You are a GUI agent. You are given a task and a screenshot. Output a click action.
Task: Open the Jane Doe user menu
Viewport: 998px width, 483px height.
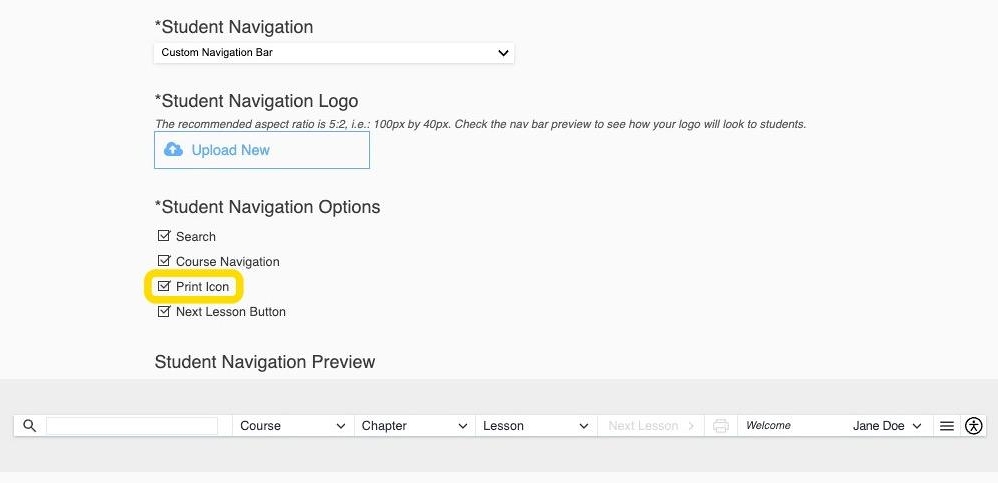tap(886, 426)
